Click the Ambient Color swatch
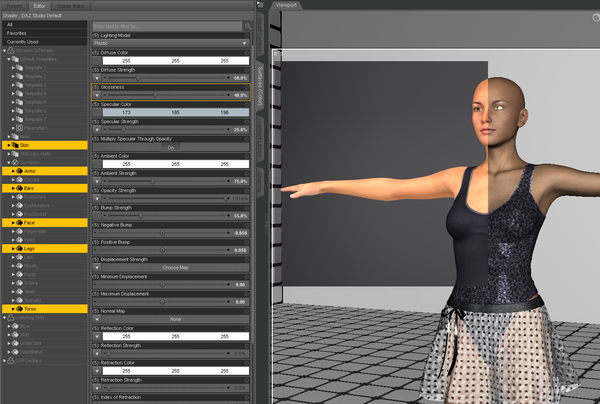The width and height of the screenshot is (600, 404). (x=176, y=164)
